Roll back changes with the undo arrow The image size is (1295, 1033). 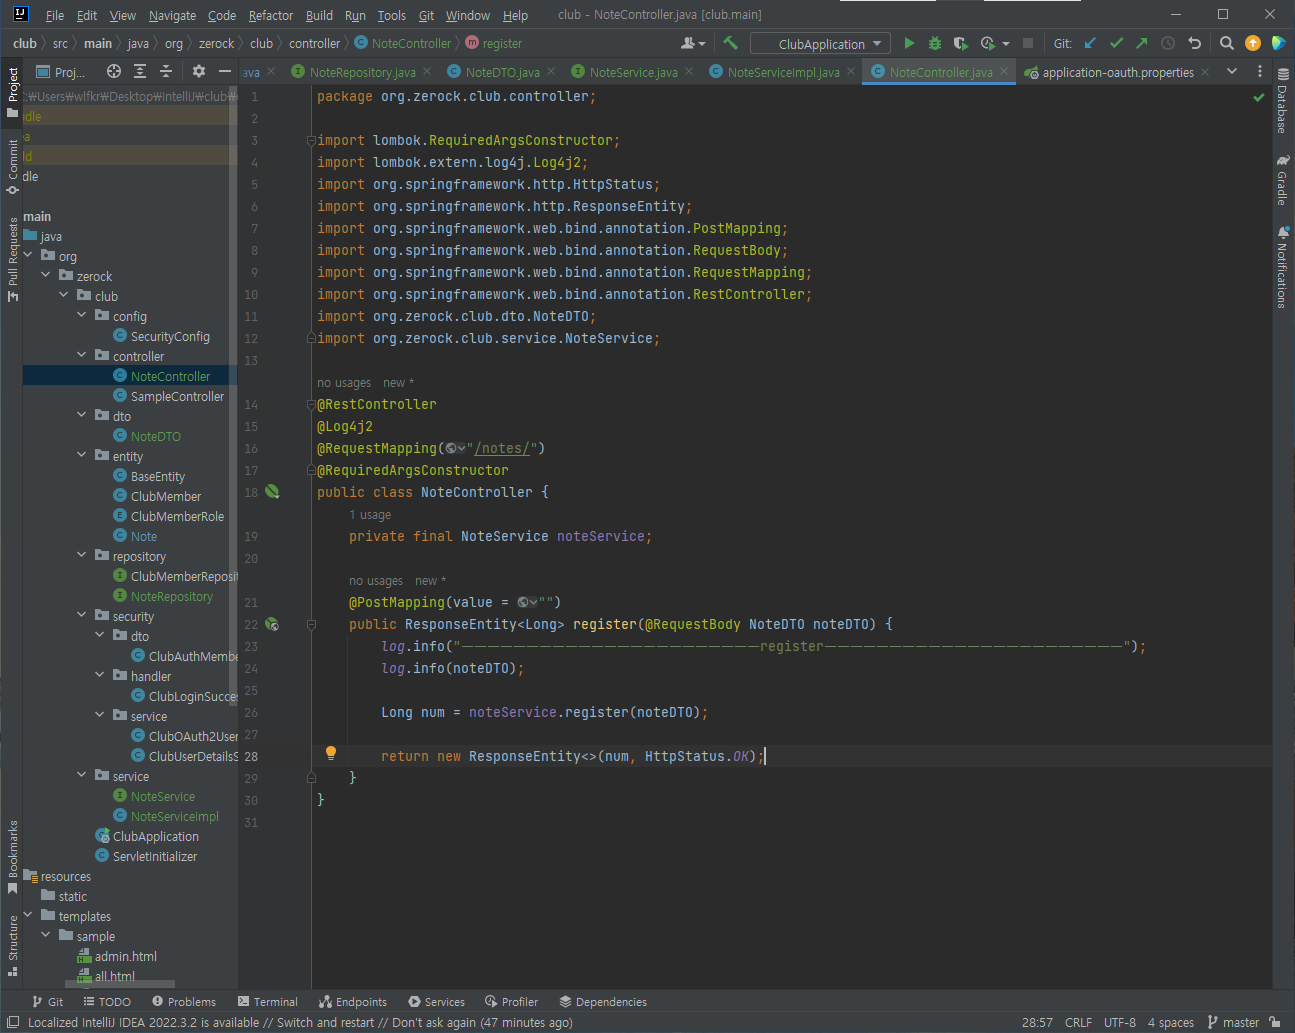pos(1194,43)
